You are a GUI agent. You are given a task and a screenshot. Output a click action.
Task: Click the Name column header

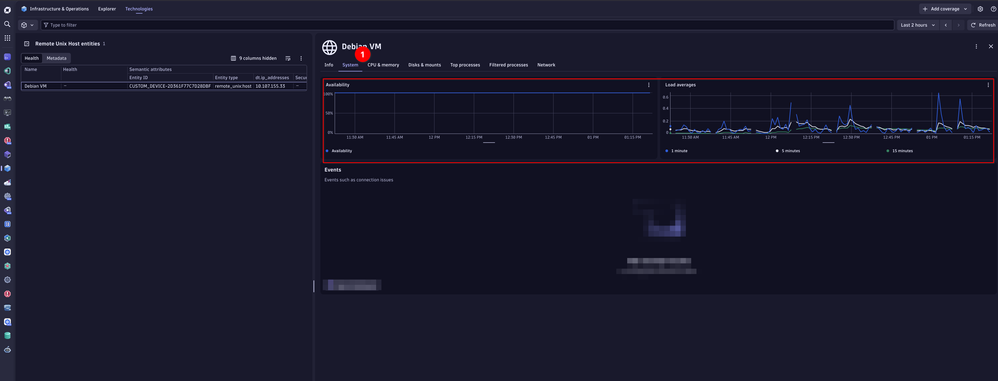[31, 69]
